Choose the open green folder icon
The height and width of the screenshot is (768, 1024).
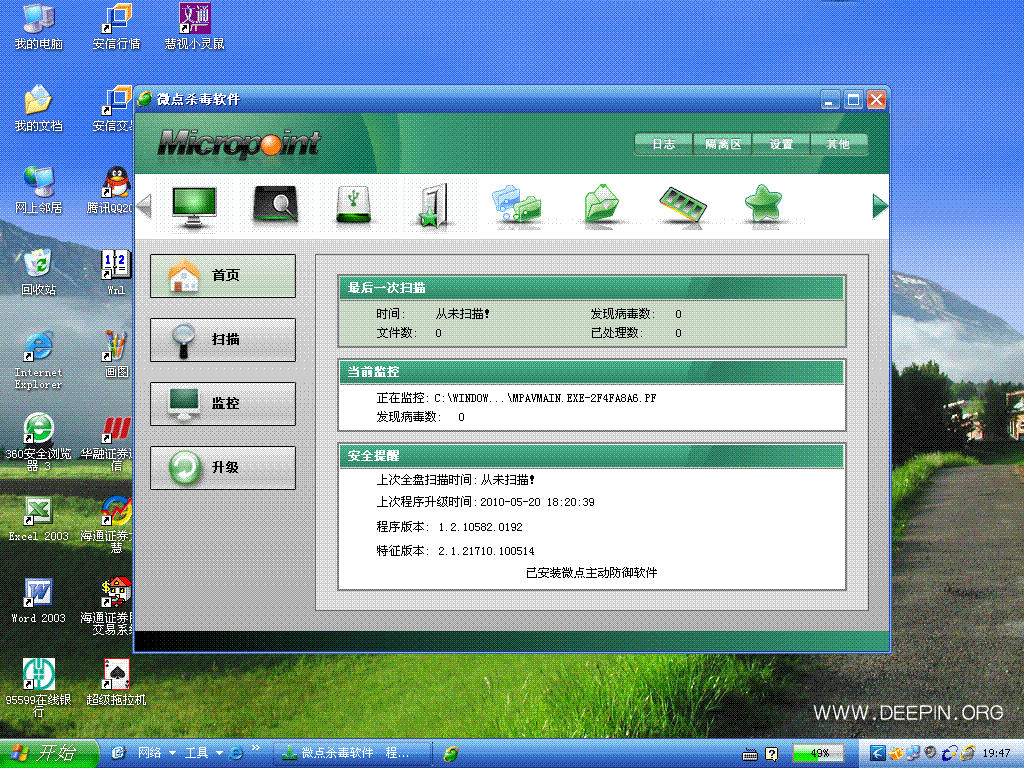pos(603,204)
